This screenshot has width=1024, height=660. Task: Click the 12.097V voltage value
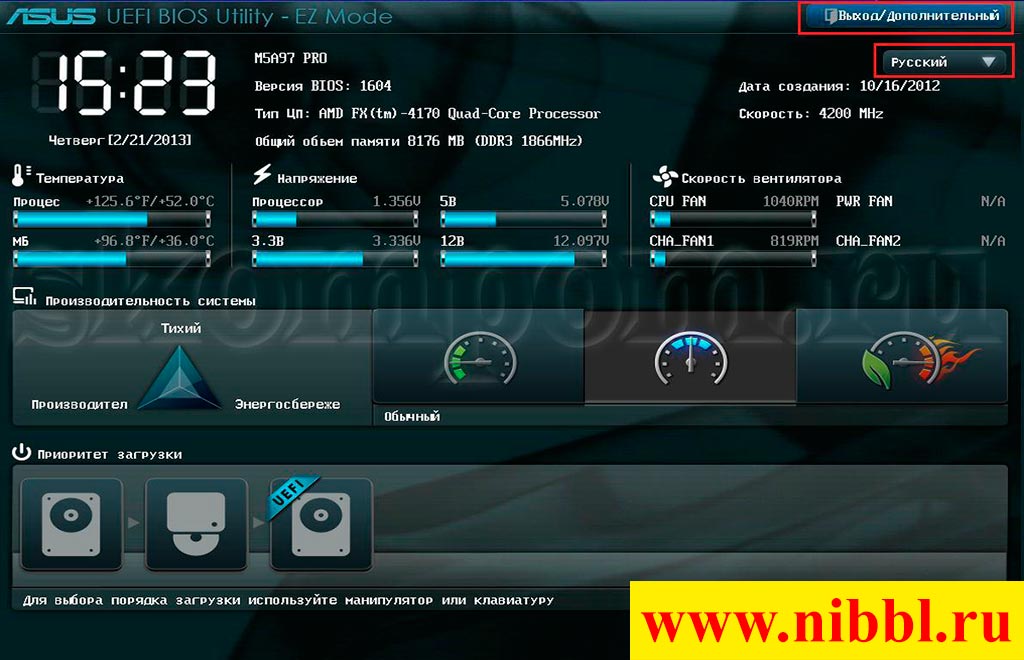click(x=581, y=242)
